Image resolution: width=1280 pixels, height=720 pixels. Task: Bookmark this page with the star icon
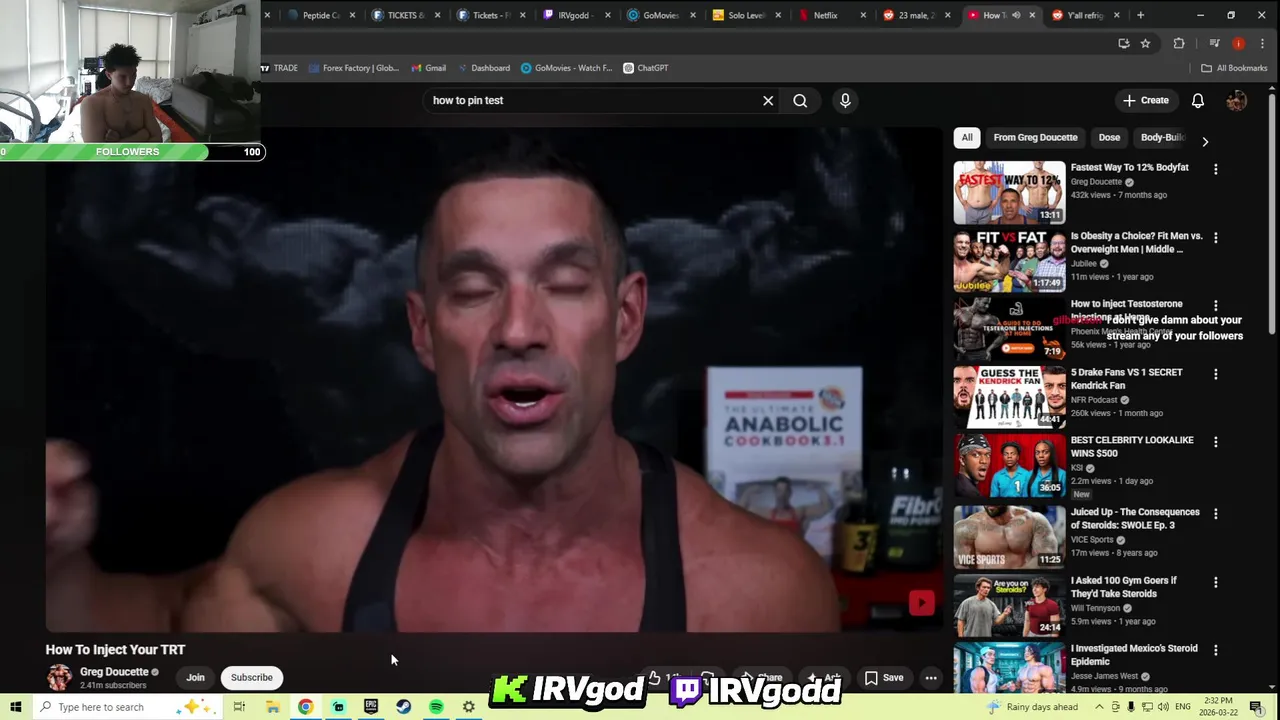tap(1145, 43)
